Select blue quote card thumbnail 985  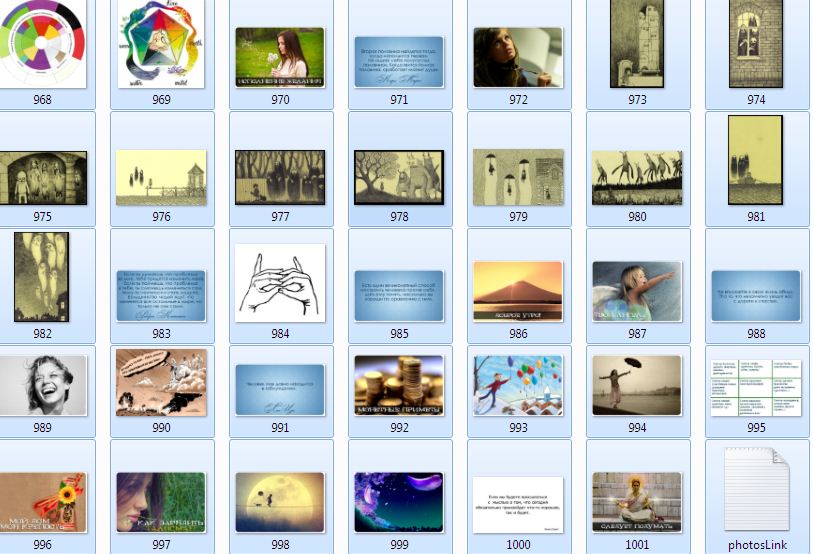coord(399,296)
